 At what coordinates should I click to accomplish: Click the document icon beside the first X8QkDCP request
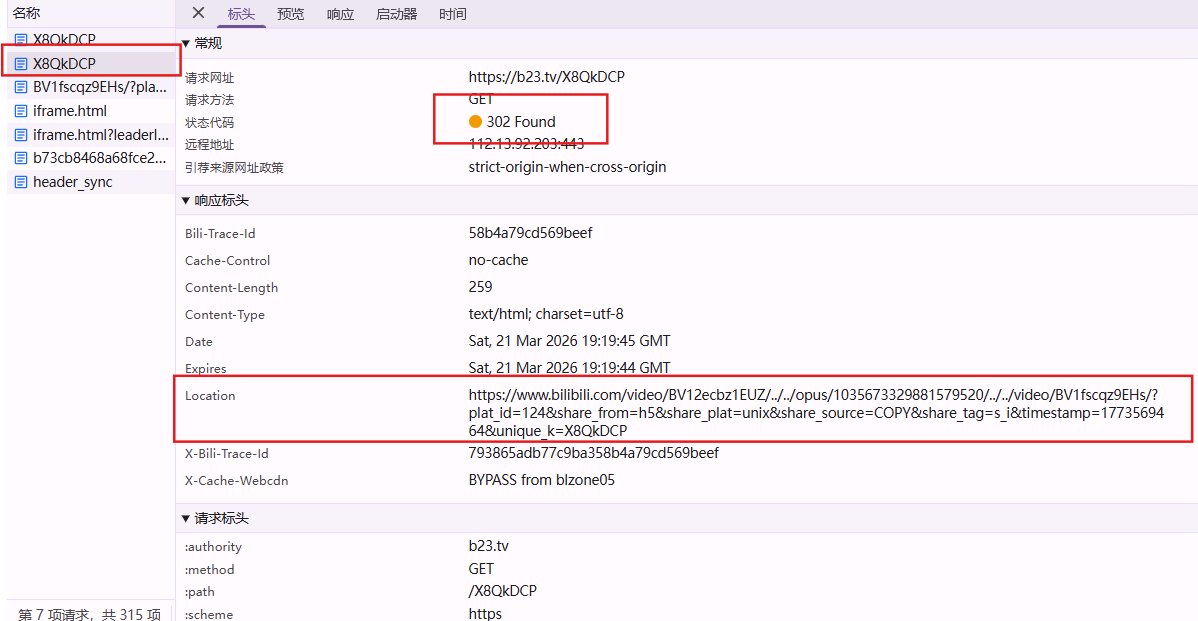point(20,39)
